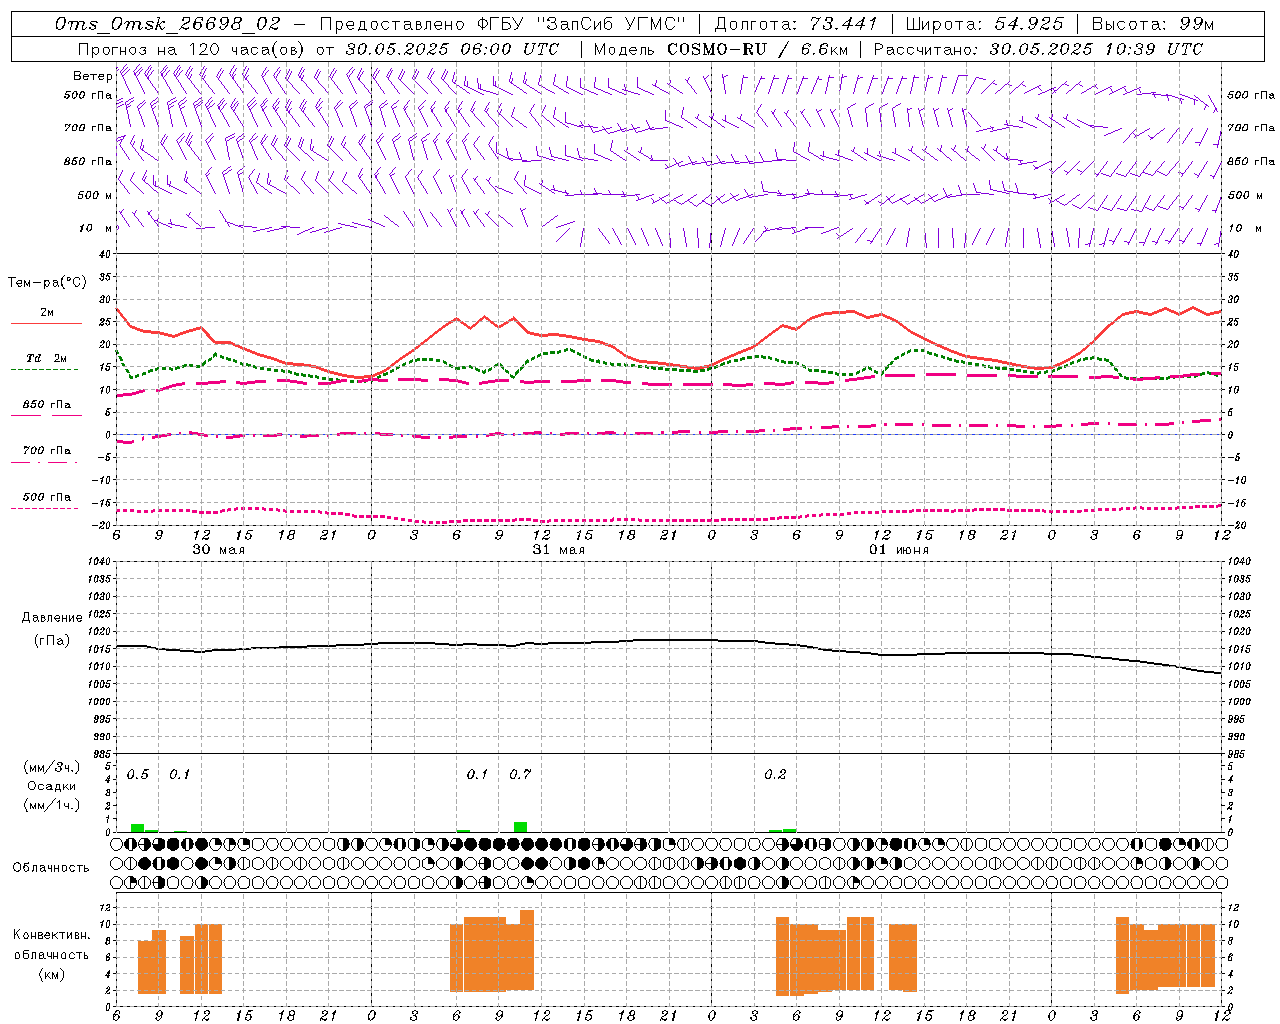Click the green precipitation bar beneath the 0.5 value
Image resolution: width=1280 pixels, height=1024 pixels.
click(137, 828)
